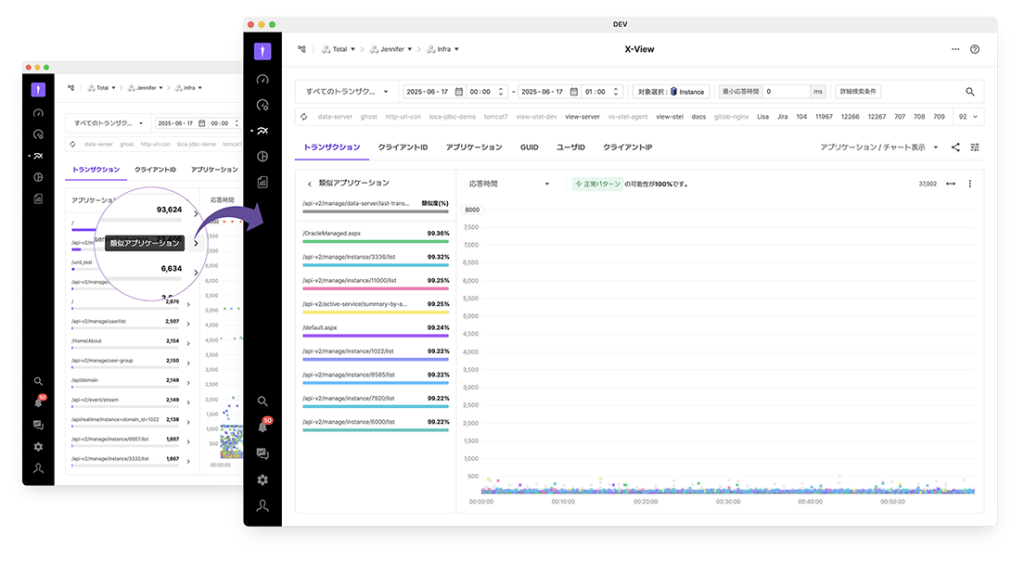Image resolution: width=1024 pixels, height=561 pixels.
Task: Open the filter settings sliders icon
Action: tap(975, 147)
